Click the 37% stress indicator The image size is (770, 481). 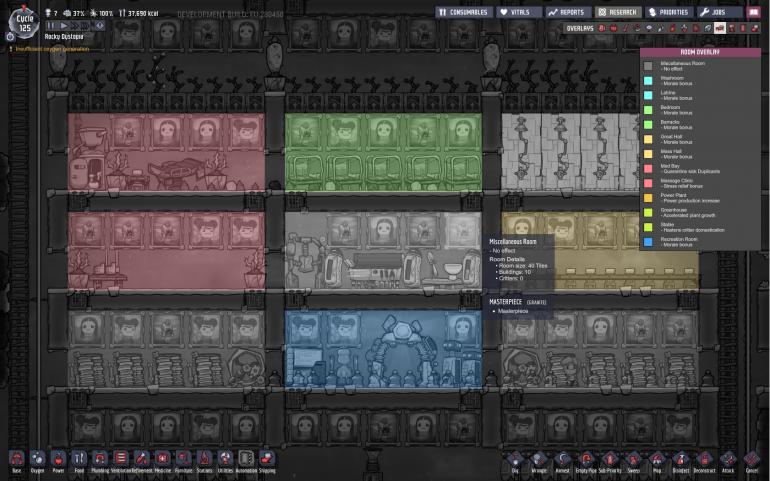pyautogui.click(x=74, y=13)
